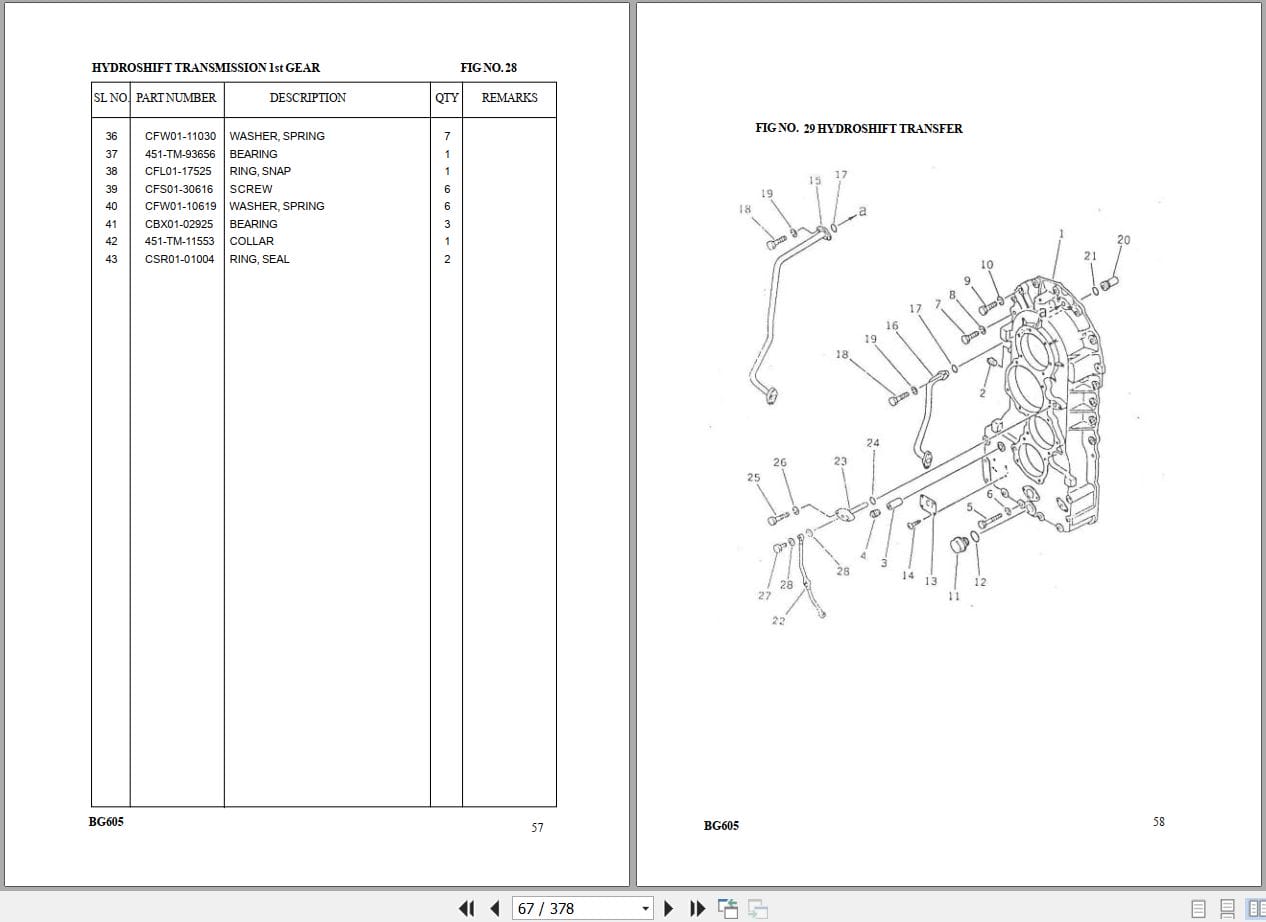Click part number CFW01-11030
The width and height of the screenshot is (1266, 922).
tap(180, 136)
